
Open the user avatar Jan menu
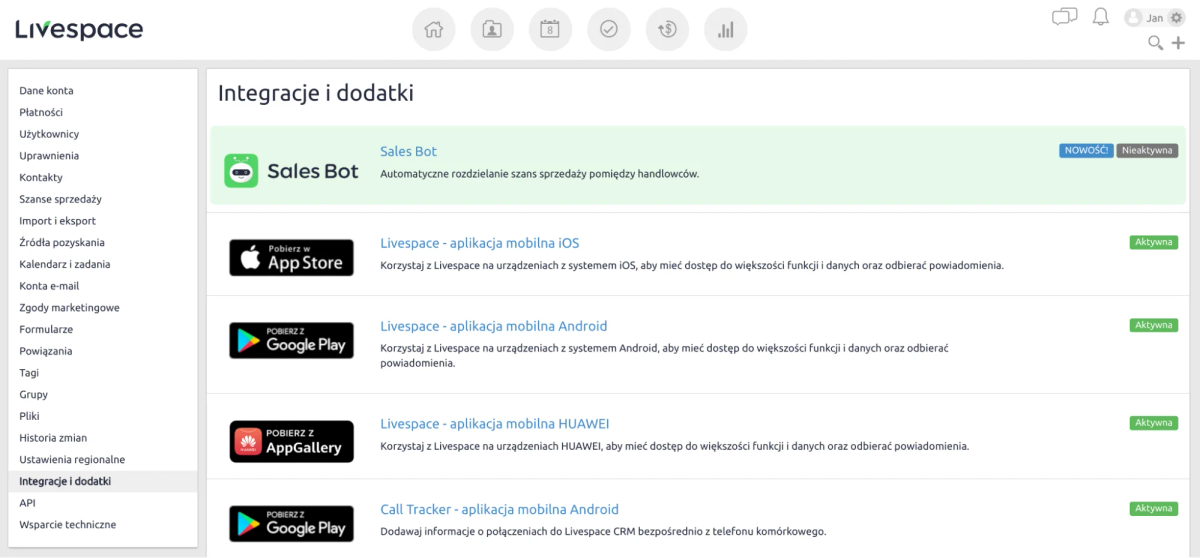tap(1144, 18)
